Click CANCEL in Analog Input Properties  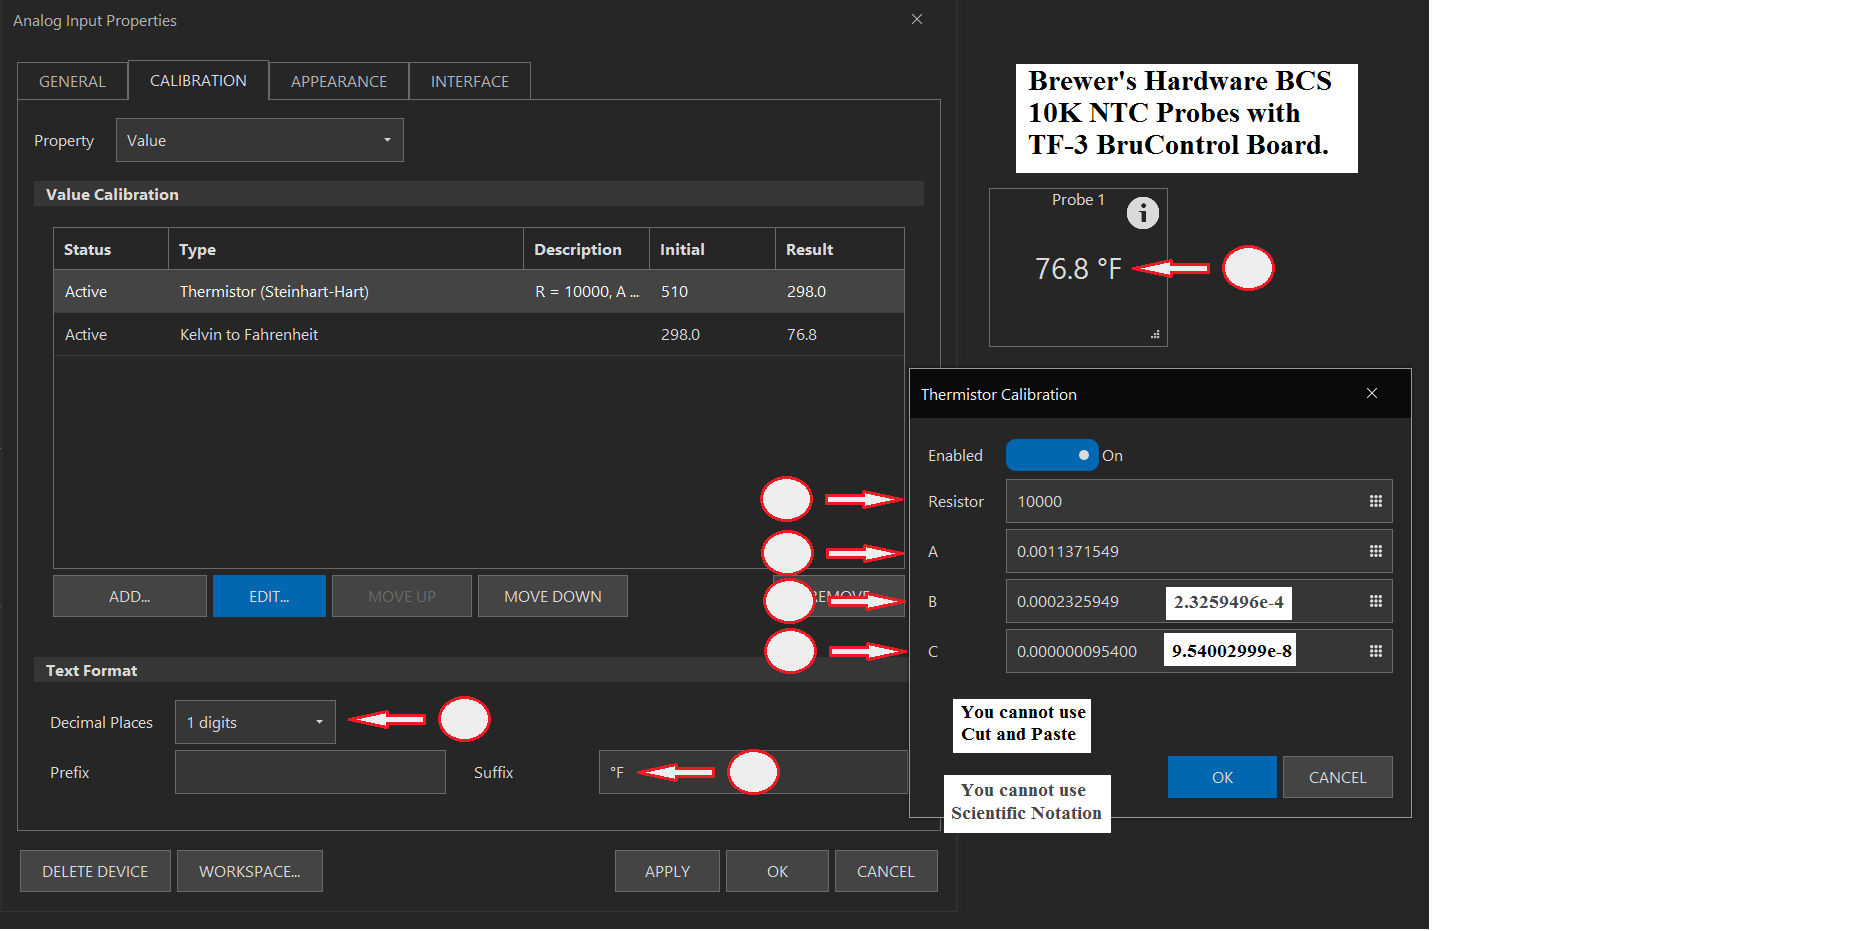tap(886, 871)
